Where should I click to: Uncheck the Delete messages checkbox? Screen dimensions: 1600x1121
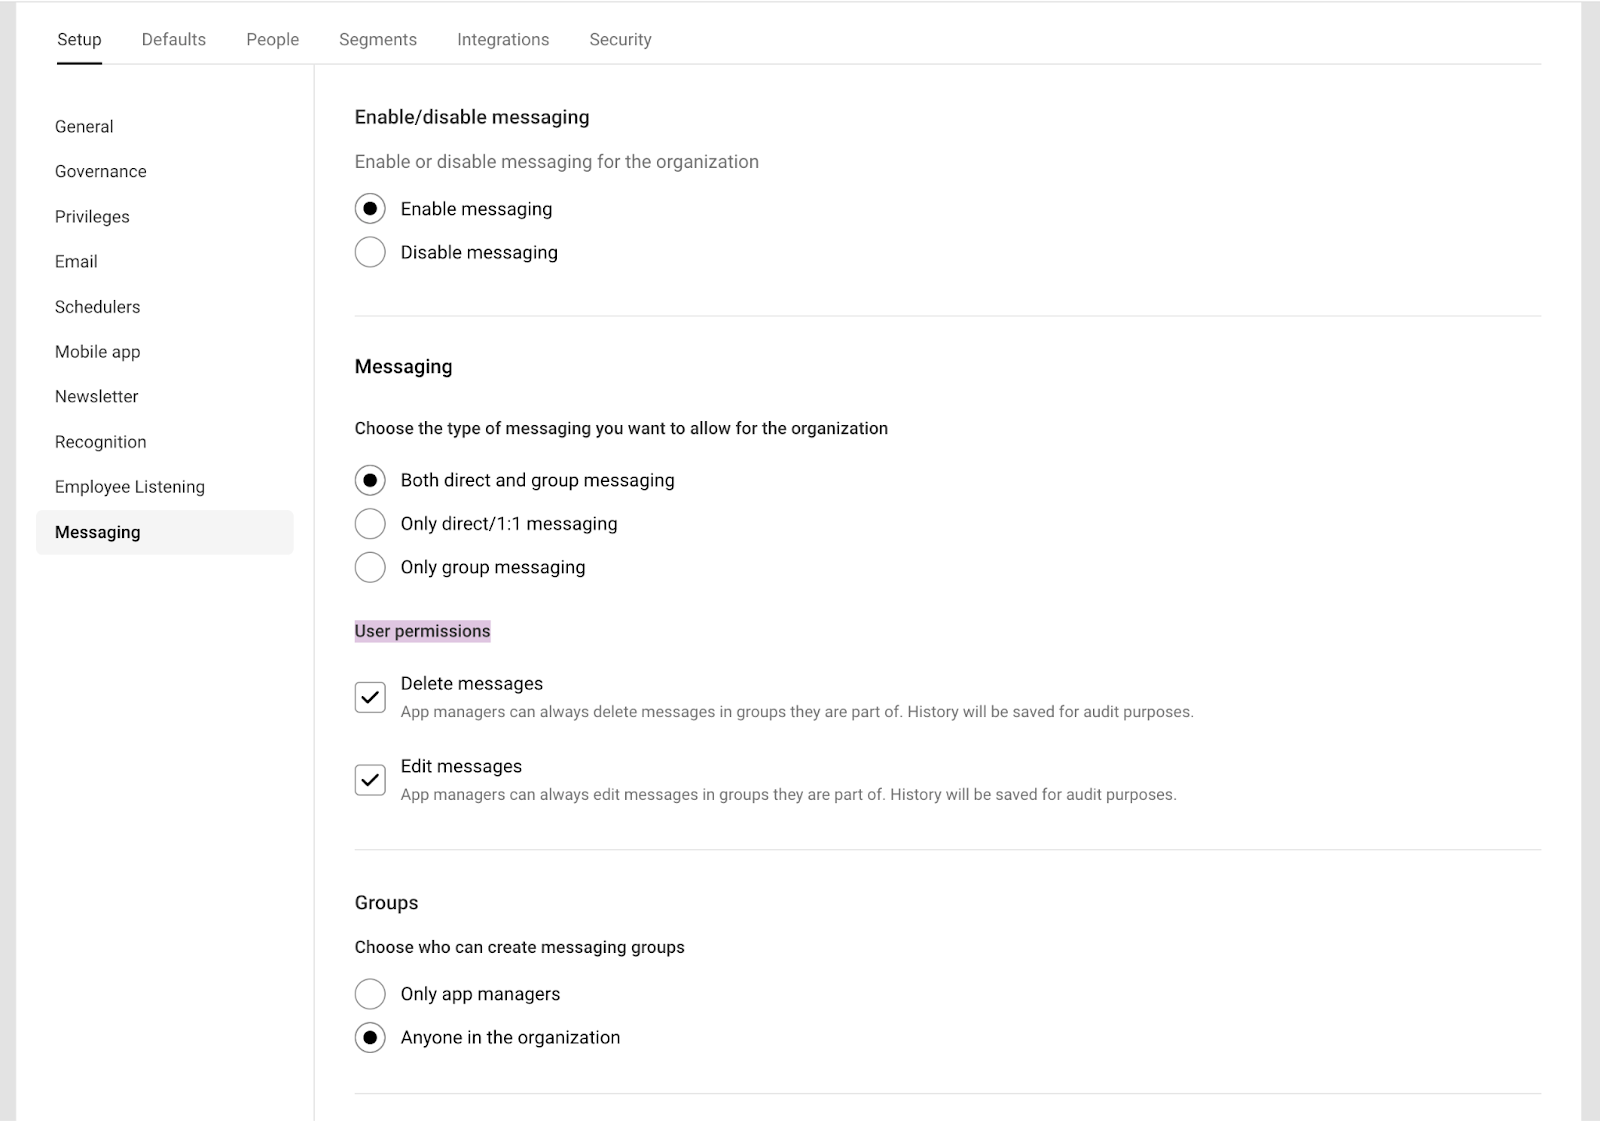370,697
